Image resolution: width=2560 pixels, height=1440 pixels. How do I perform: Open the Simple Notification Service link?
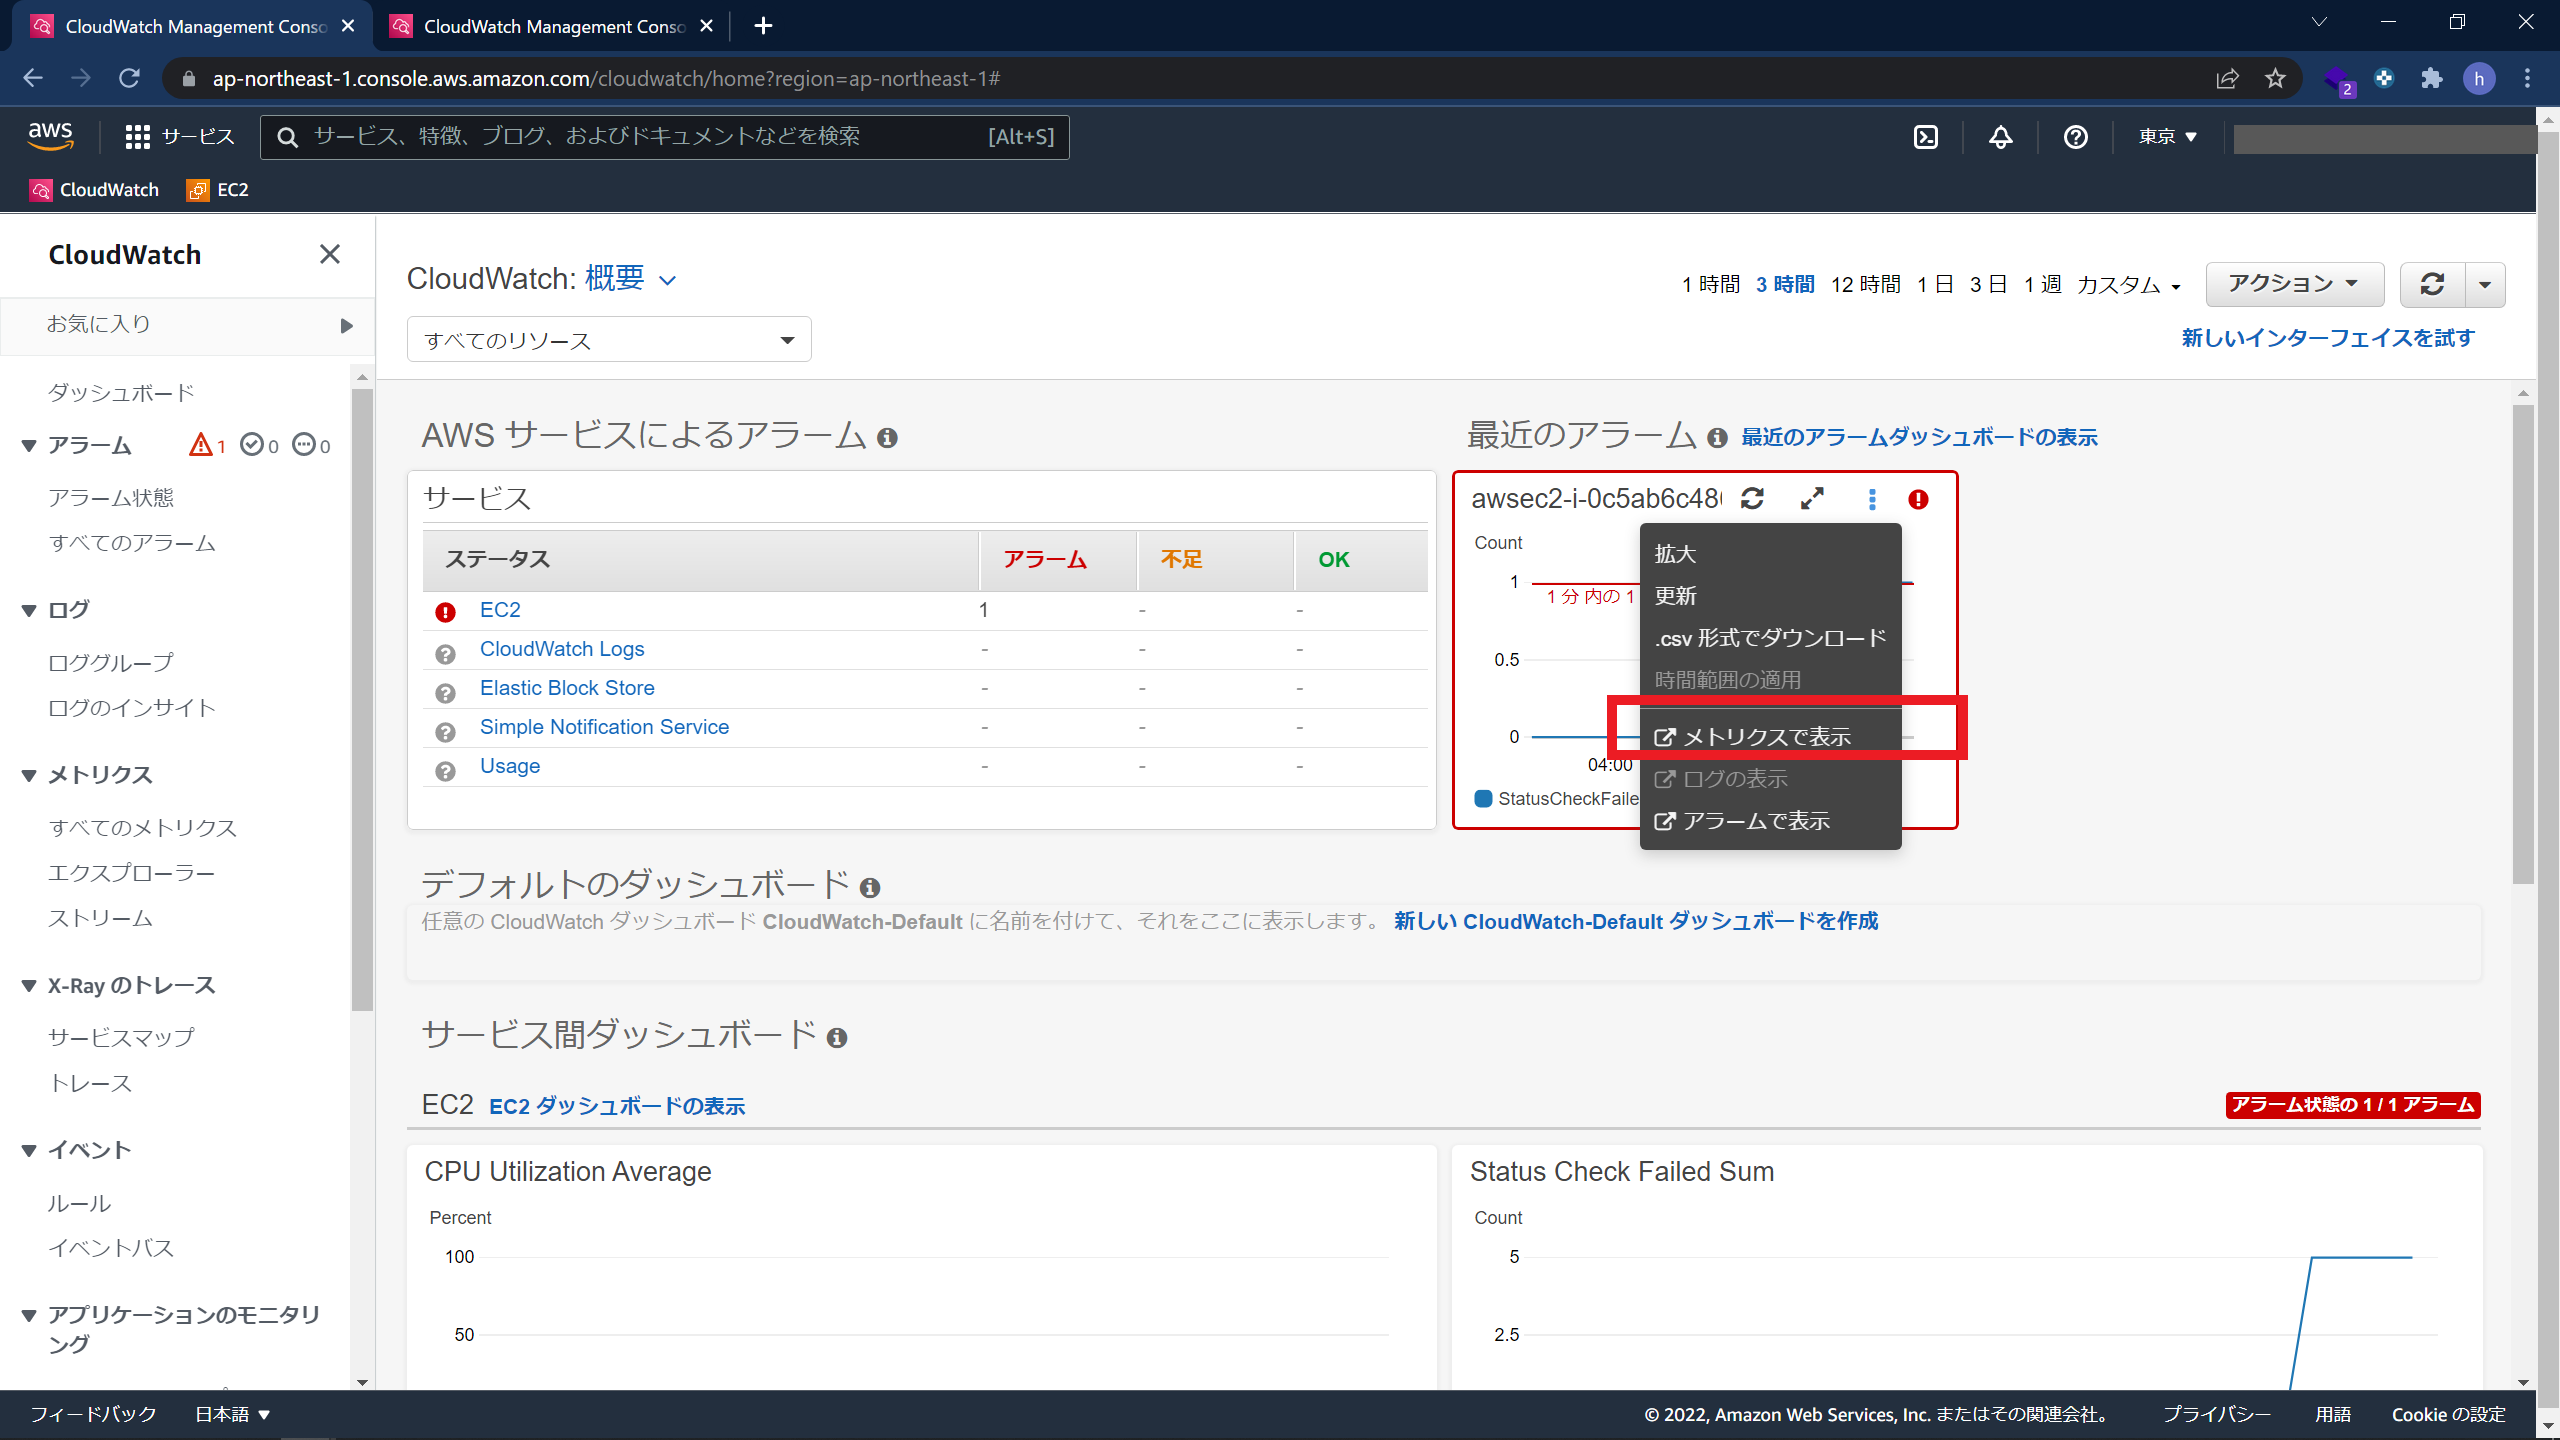[x=604, y=727]
